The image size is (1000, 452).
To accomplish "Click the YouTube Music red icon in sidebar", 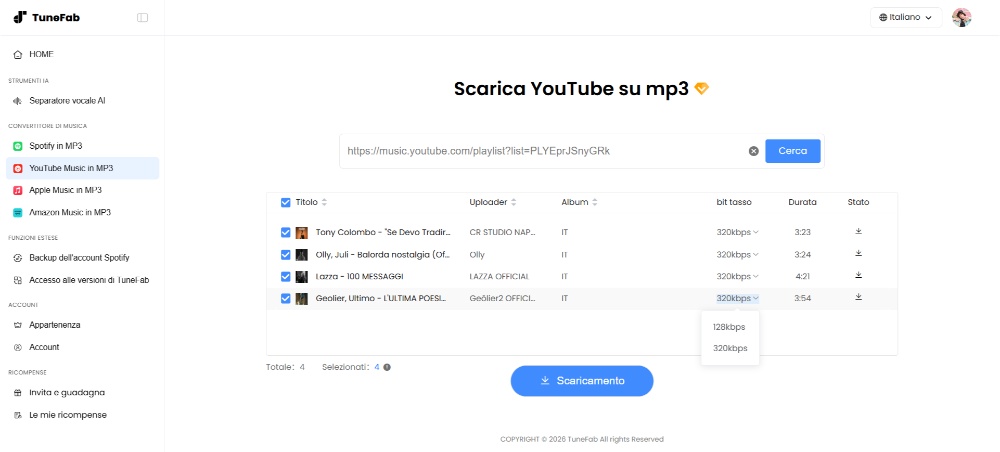I will (x=18, y=168).
